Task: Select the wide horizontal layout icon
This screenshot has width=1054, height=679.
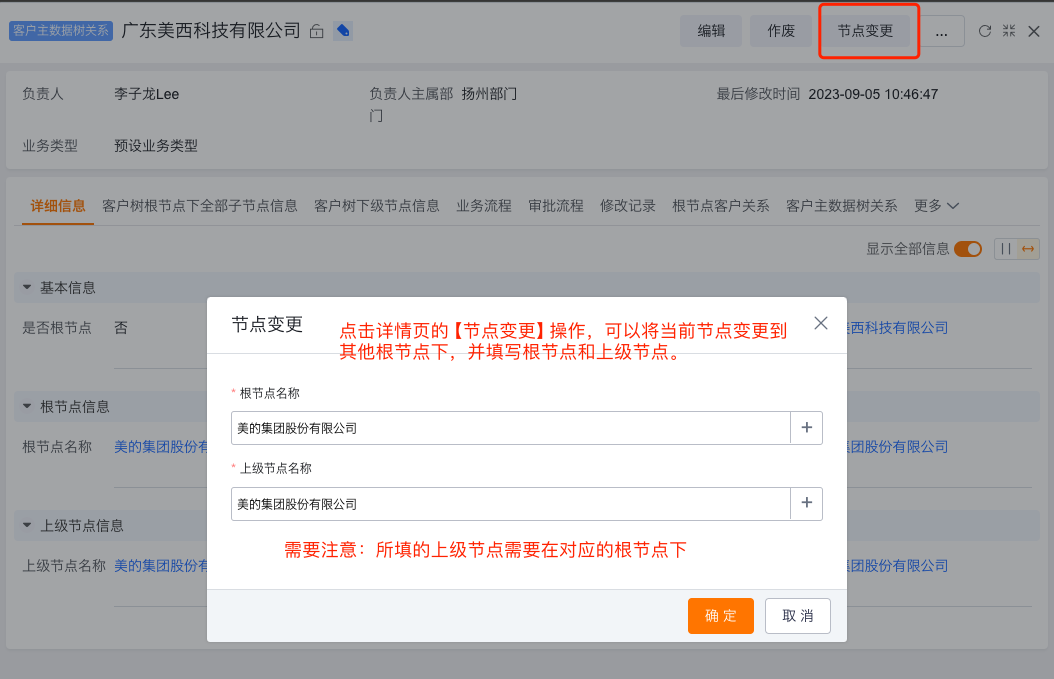Action: (1028, 249)
